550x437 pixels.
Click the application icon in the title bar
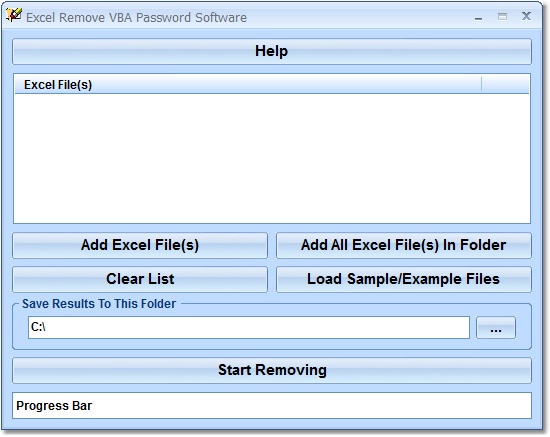tap(14, 15)
